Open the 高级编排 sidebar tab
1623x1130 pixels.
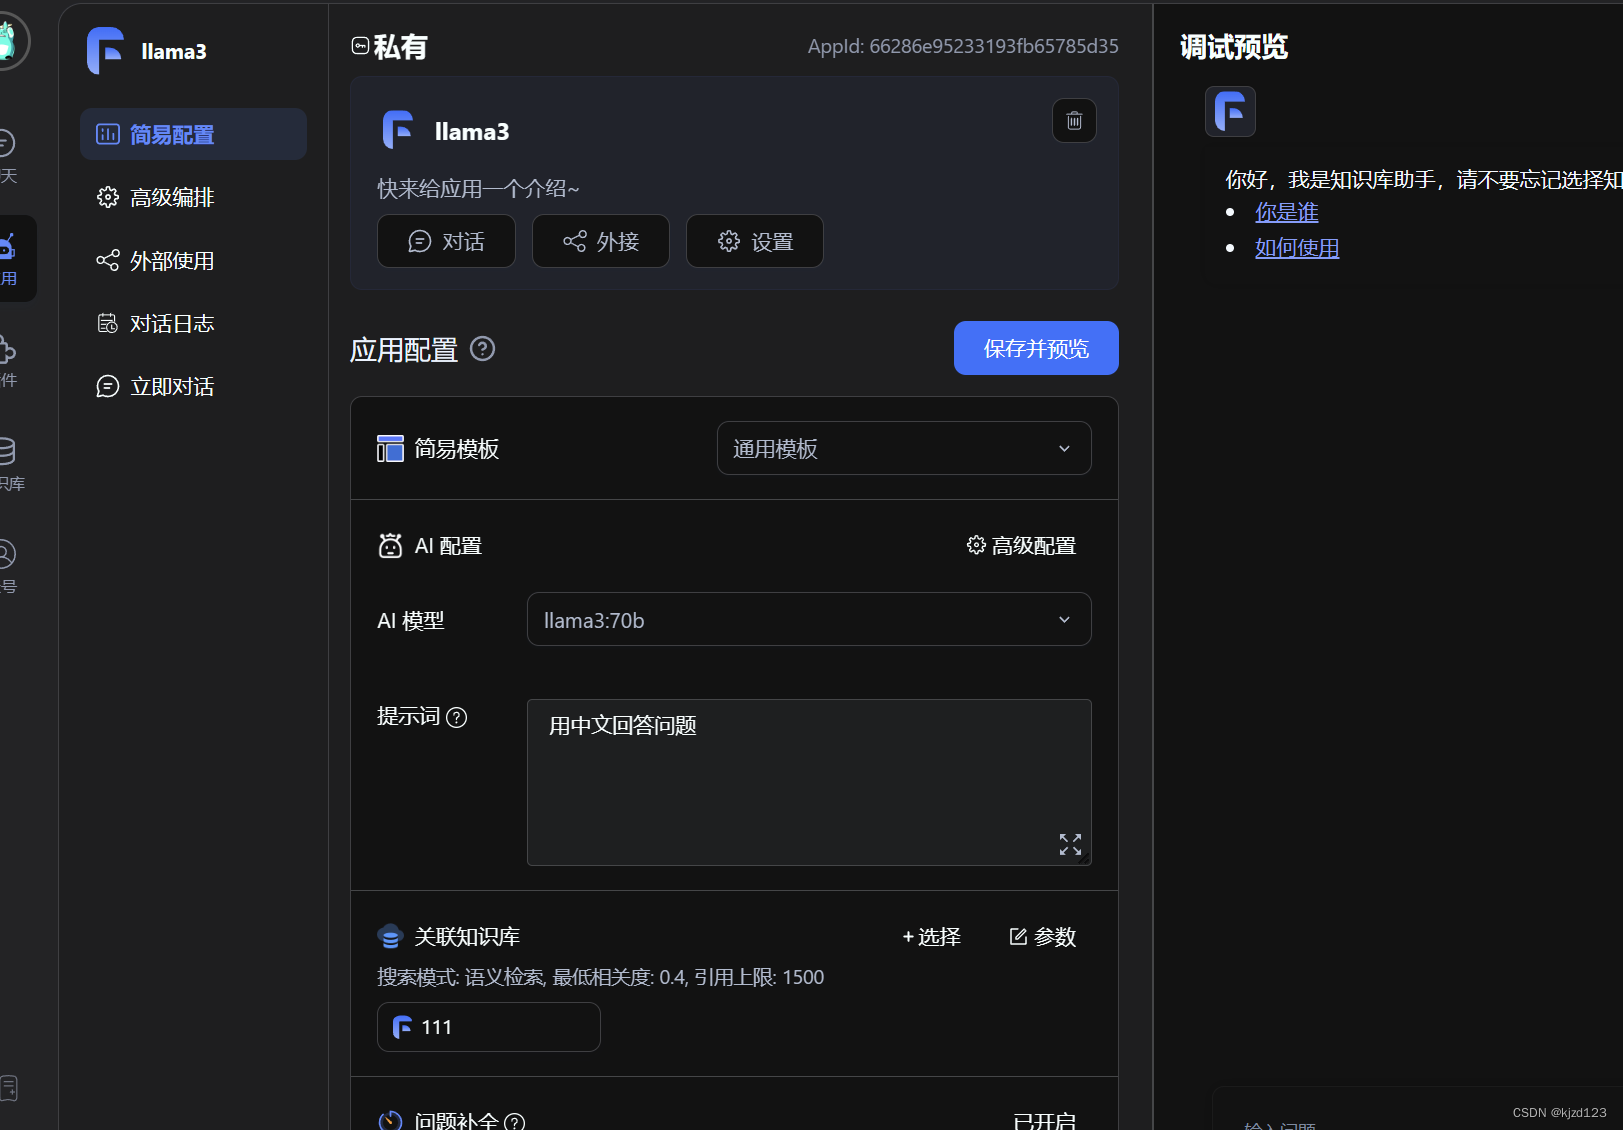(193, 197)
